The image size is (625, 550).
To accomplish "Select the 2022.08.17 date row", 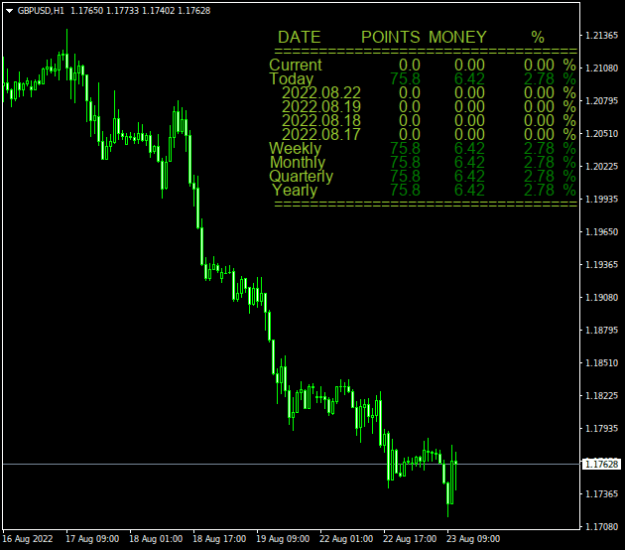I will pos(321,135).
